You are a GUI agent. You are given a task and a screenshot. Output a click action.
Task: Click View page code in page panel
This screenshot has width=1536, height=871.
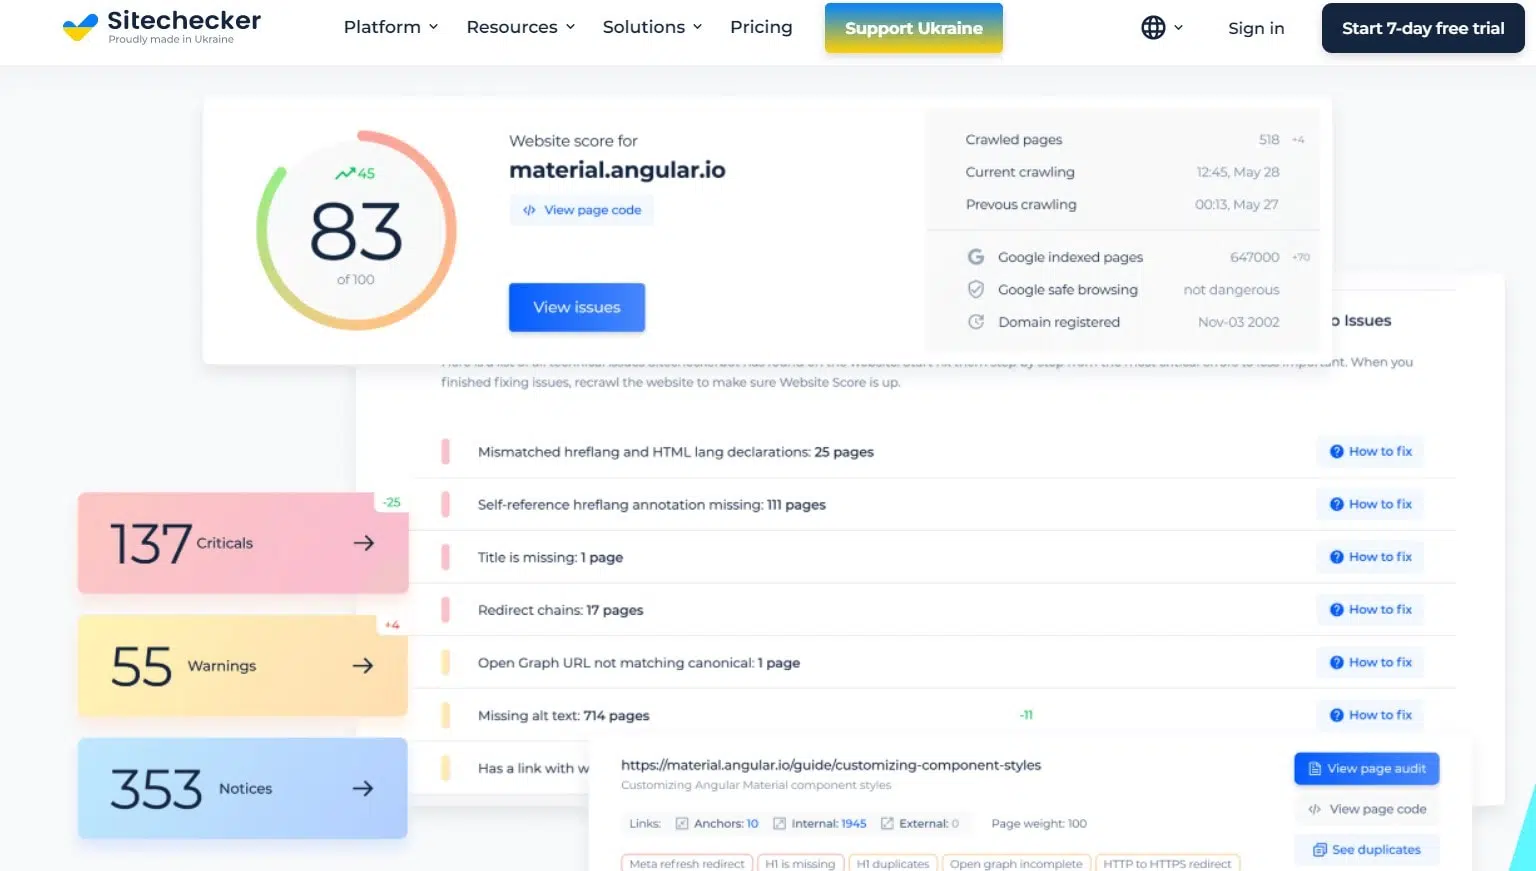tap(1367, 809)
